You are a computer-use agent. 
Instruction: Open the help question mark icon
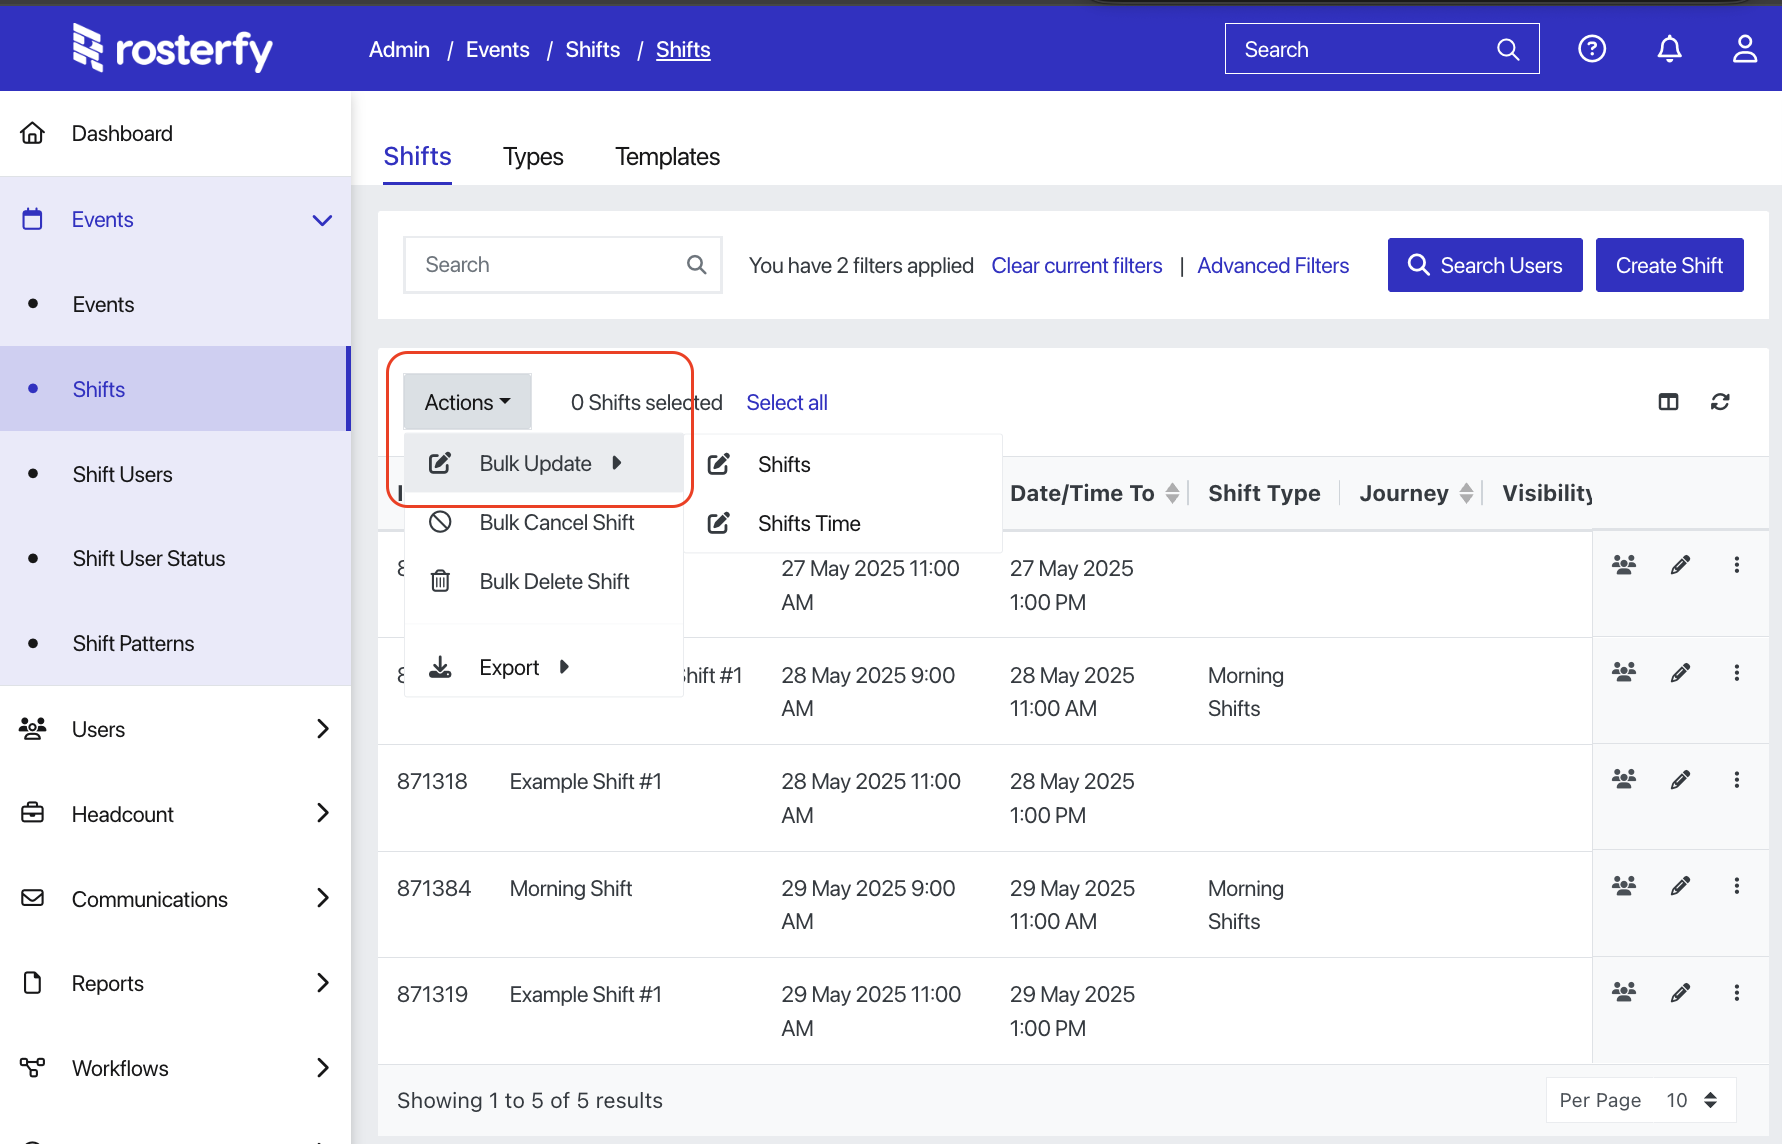[1592, 48]
